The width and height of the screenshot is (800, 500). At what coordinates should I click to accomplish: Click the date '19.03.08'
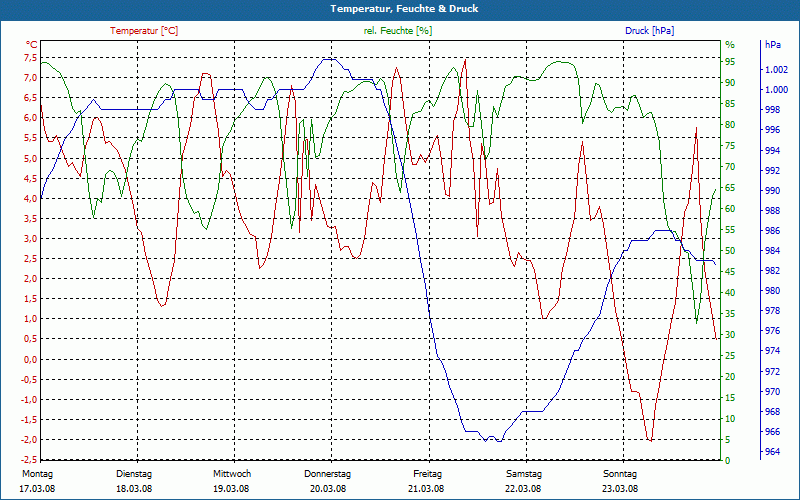click(231, 489)
